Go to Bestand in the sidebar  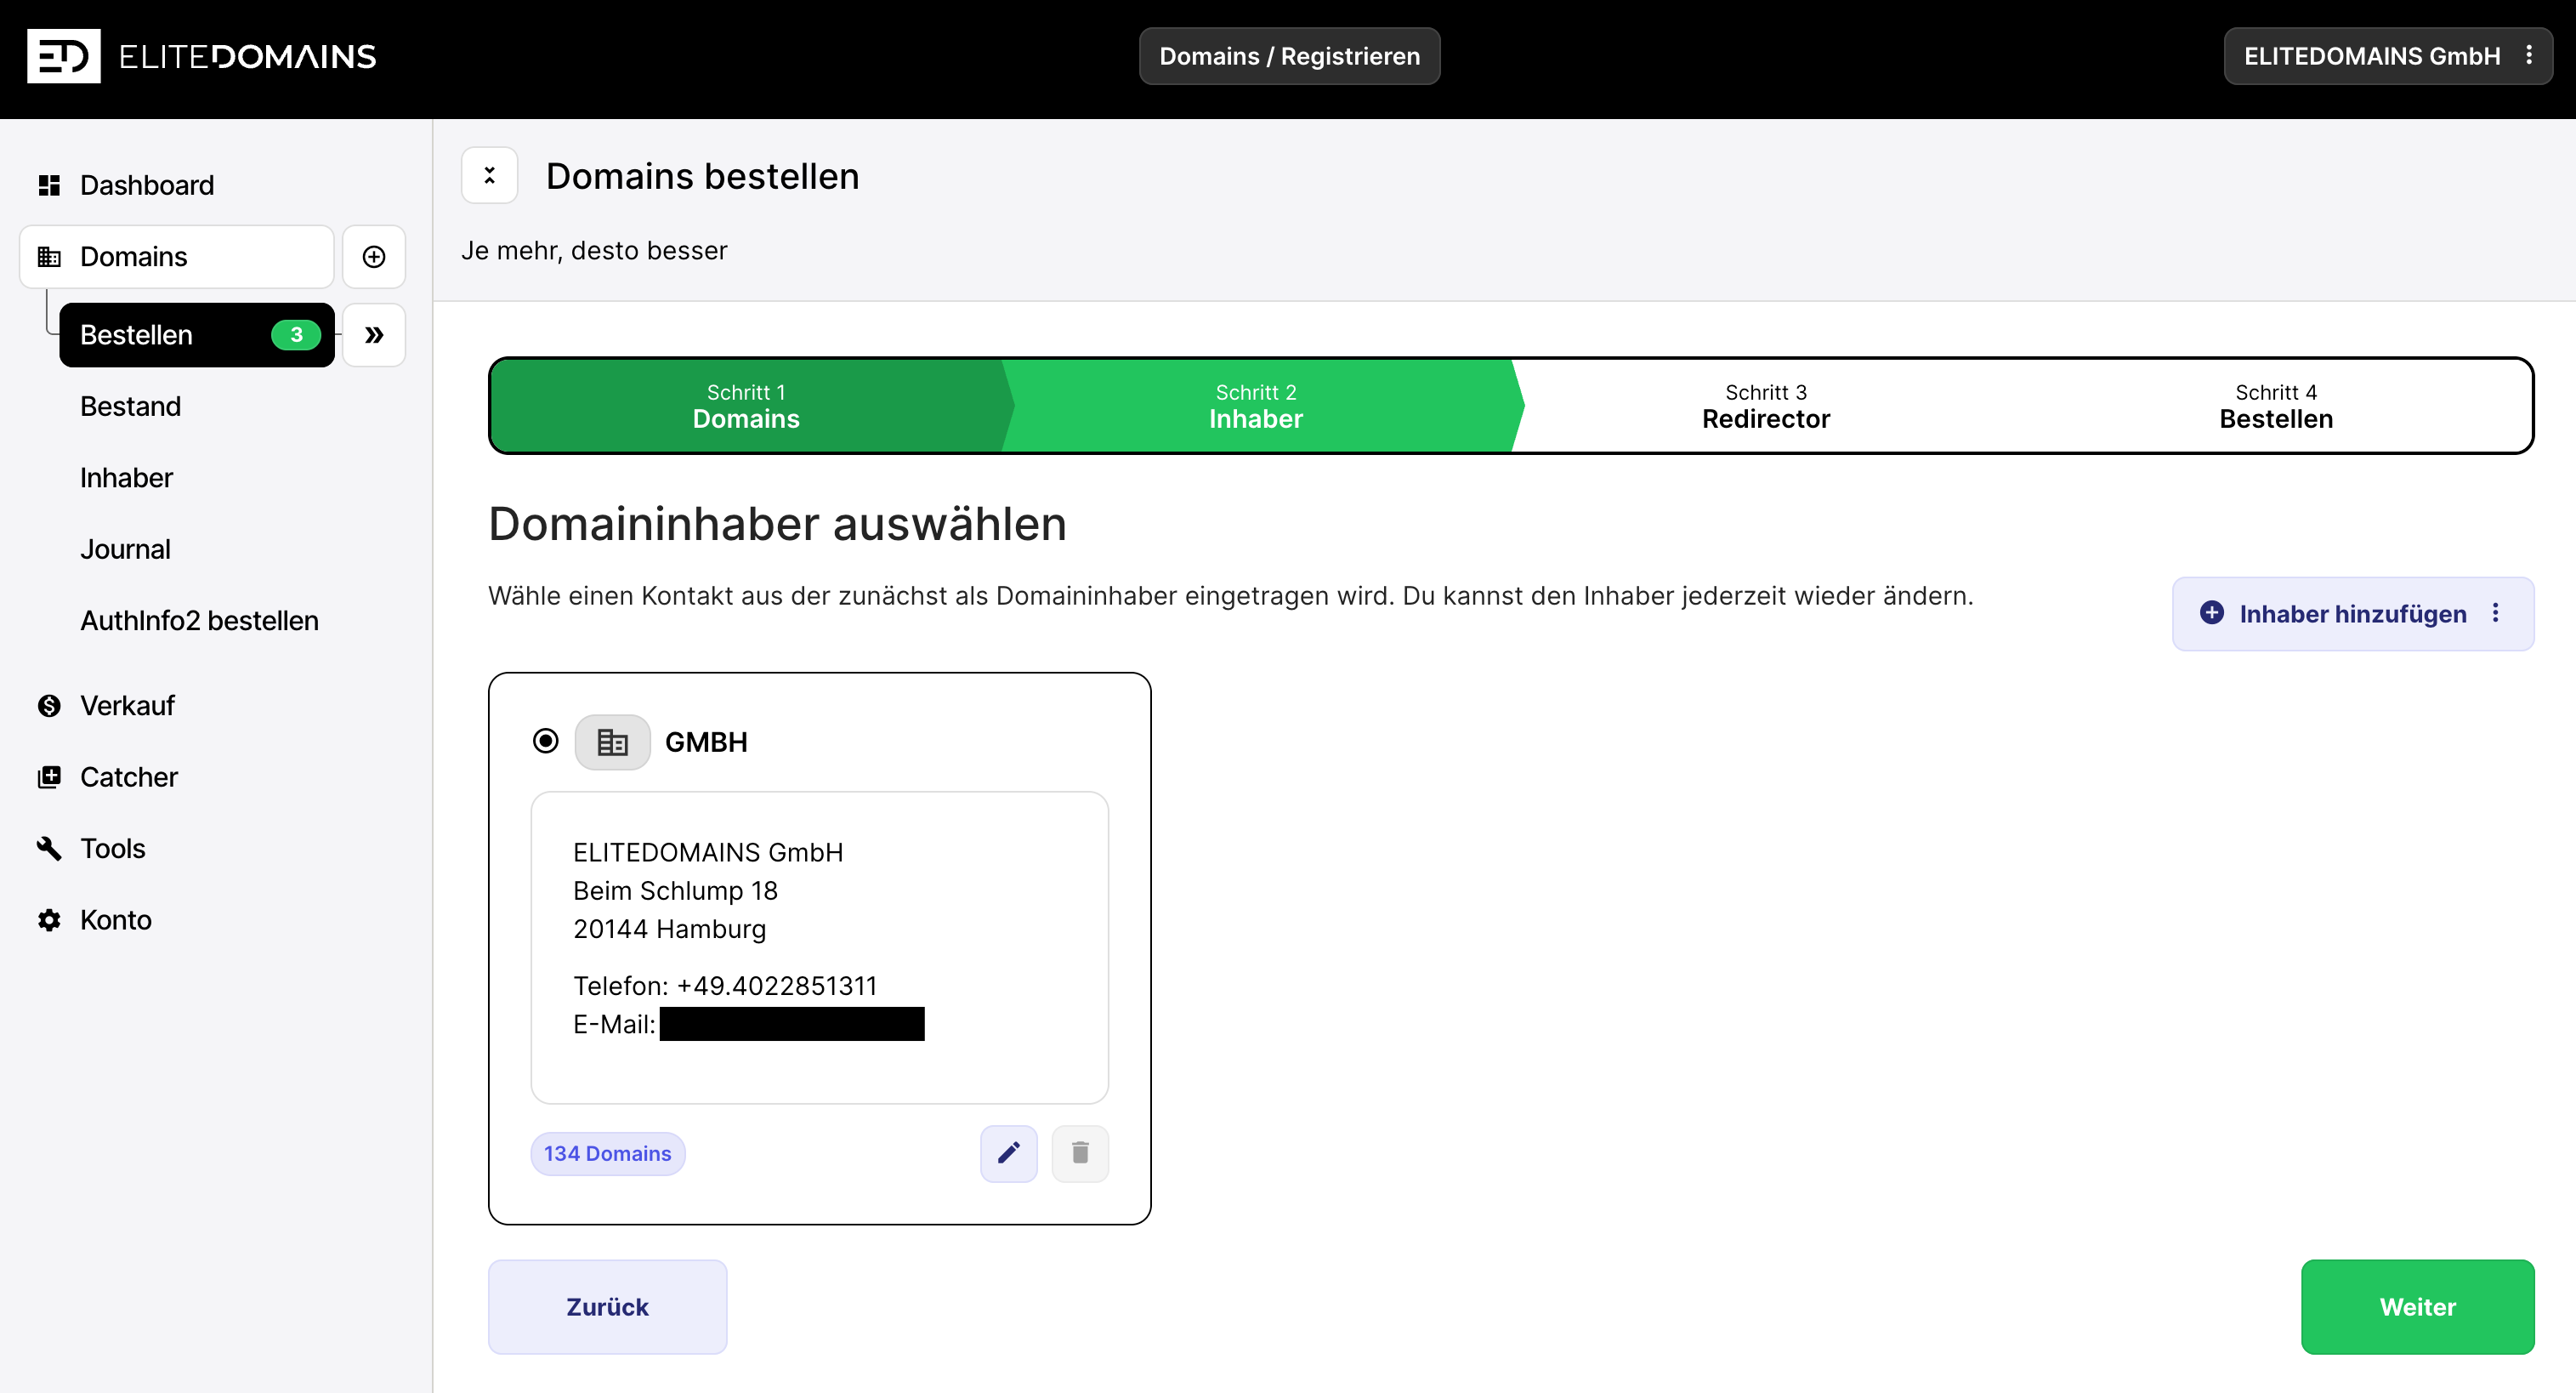(x=130, y=406)
